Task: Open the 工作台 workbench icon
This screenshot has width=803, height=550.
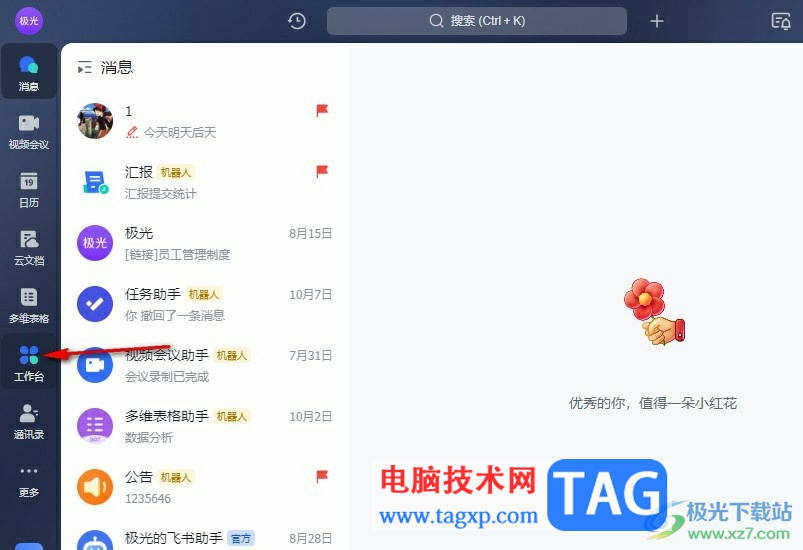Action: pyautogui.click(x=29, y=363)
